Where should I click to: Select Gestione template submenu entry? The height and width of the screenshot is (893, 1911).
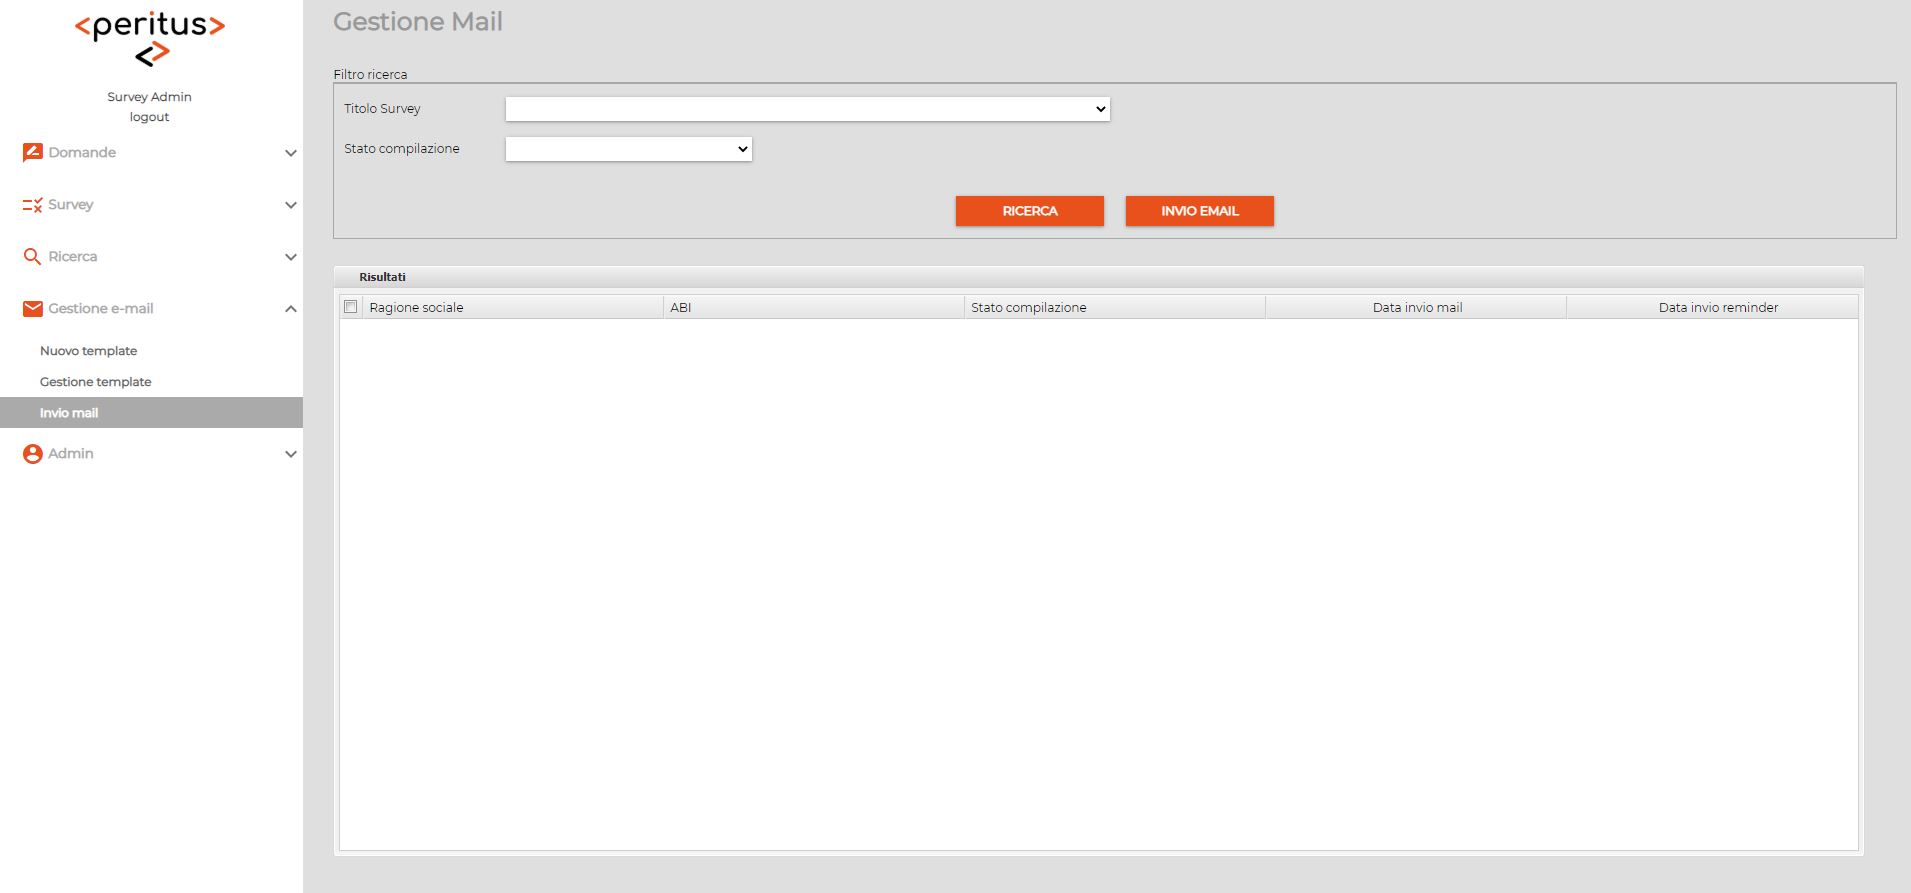pyautogui.click(x=96, y=382)
